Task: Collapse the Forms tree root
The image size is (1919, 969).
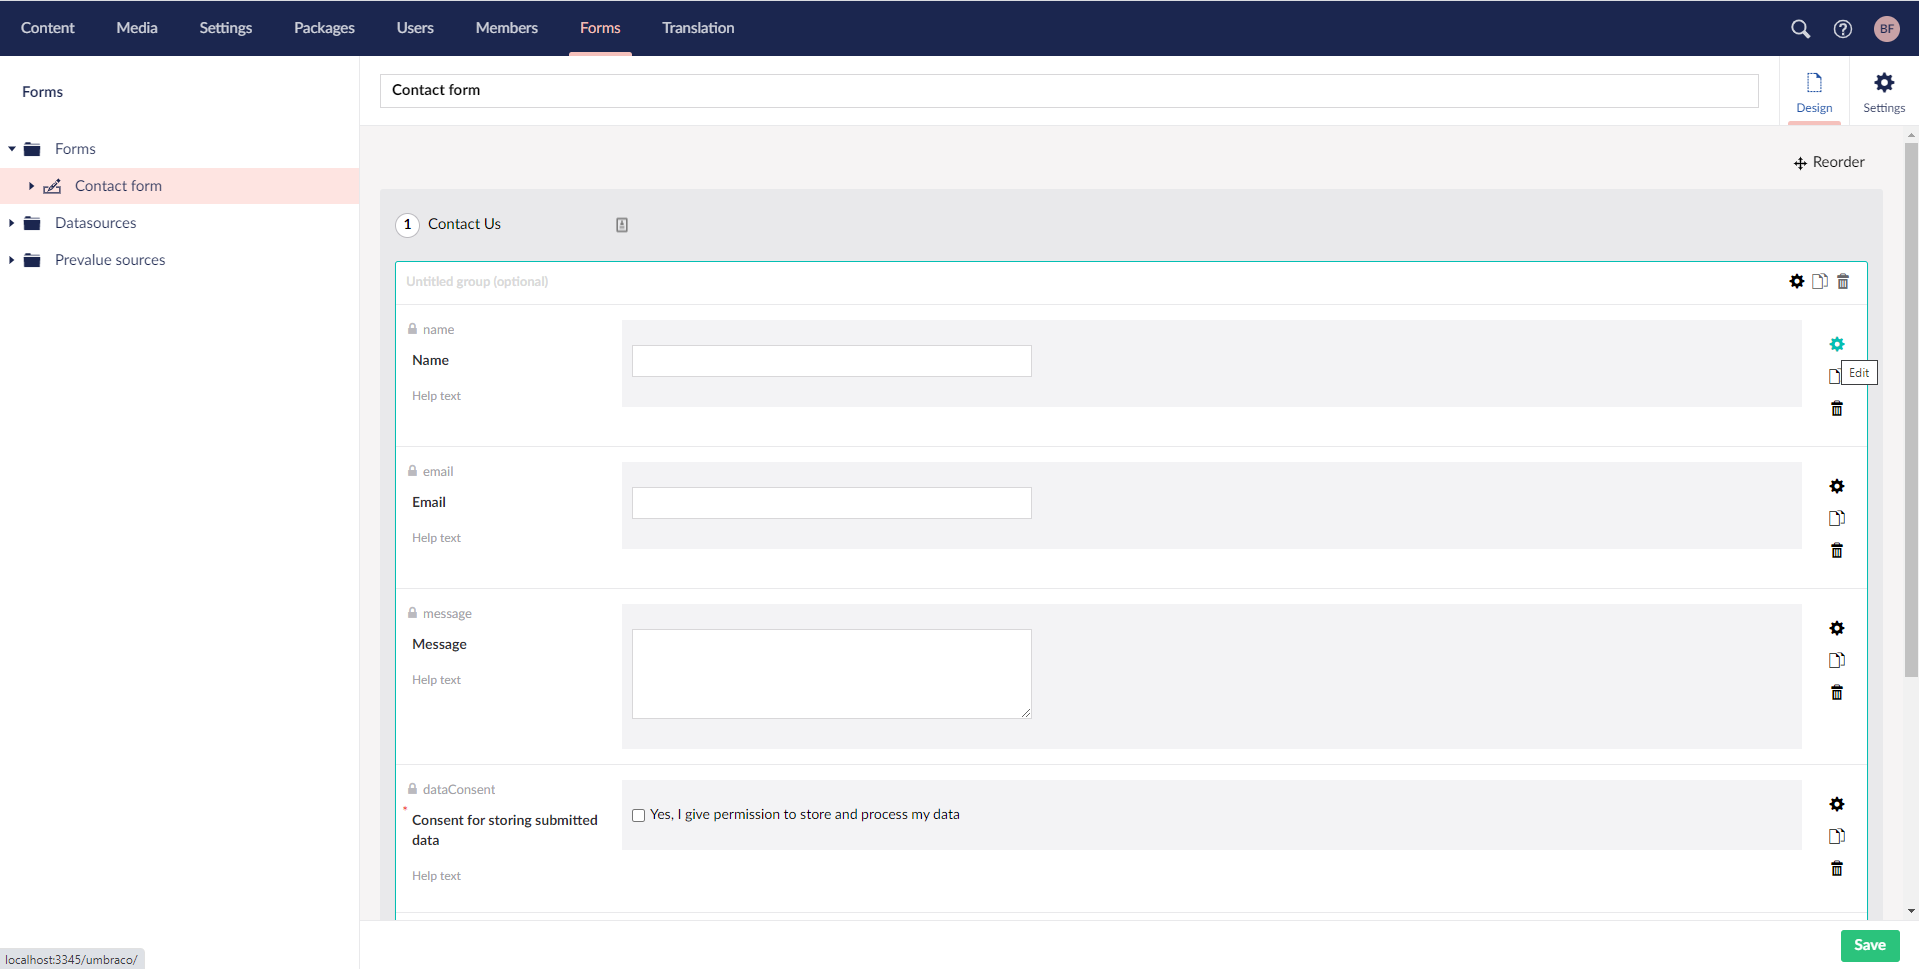Action: coord(11,148)
